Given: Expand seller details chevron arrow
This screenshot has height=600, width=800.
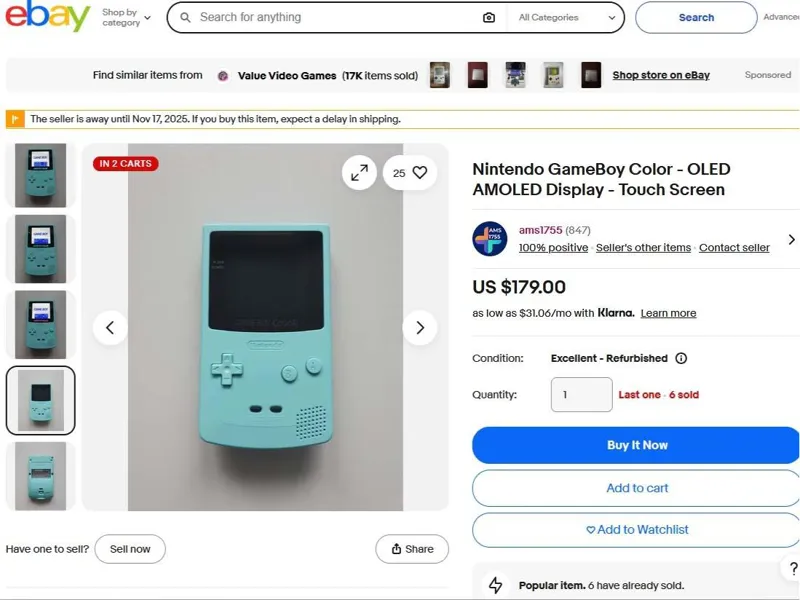Looking at the screenshot, I should [791, 240].
